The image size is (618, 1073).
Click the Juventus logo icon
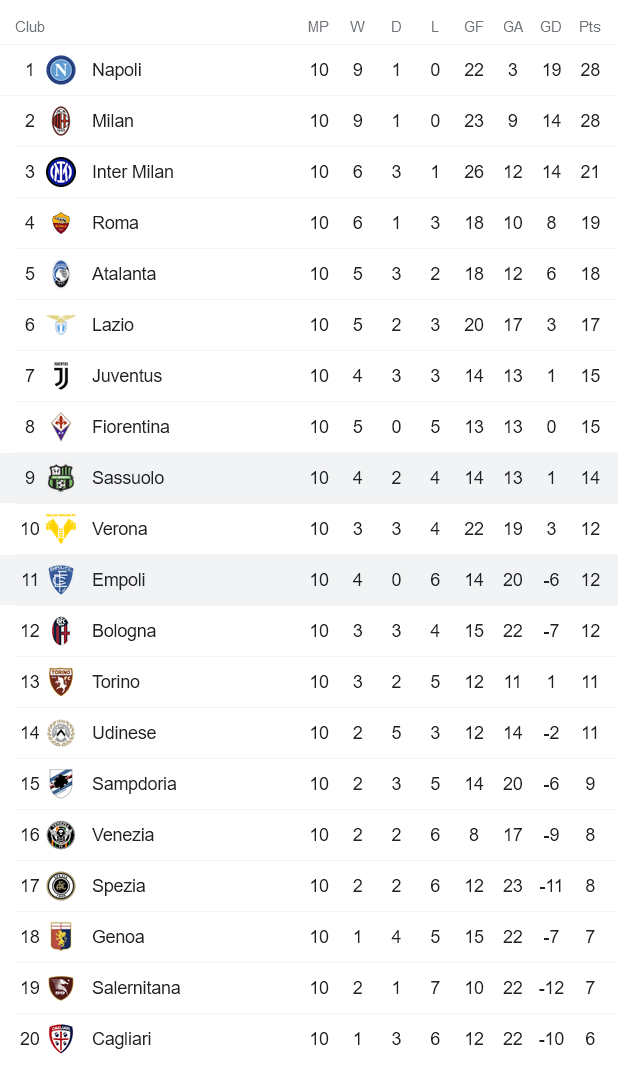click(61, 376)
